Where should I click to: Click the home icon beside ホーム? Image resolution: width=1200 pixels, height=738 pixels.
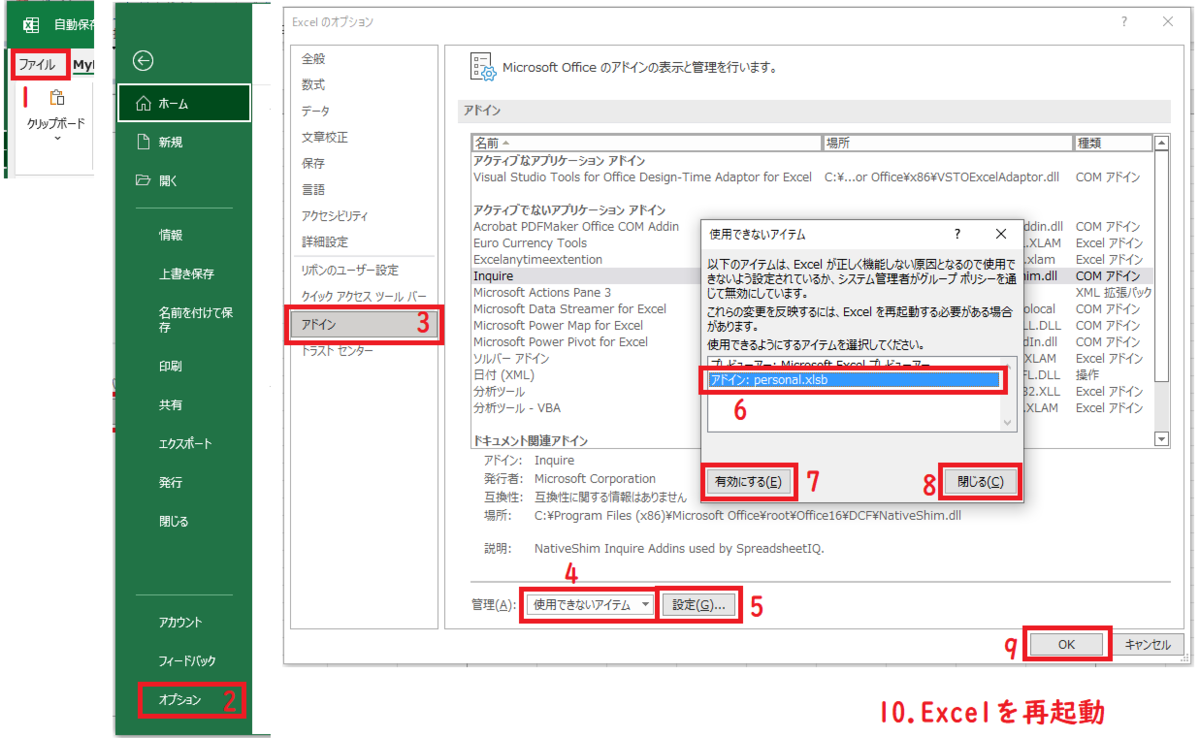coord(143,103)
